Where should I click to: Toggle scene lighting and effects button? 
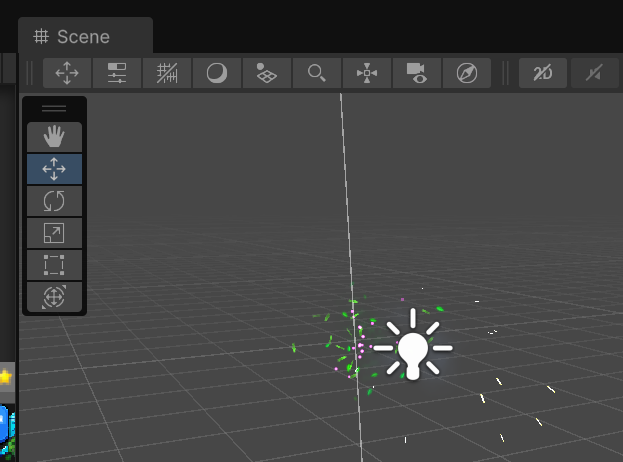pos(267,73)
